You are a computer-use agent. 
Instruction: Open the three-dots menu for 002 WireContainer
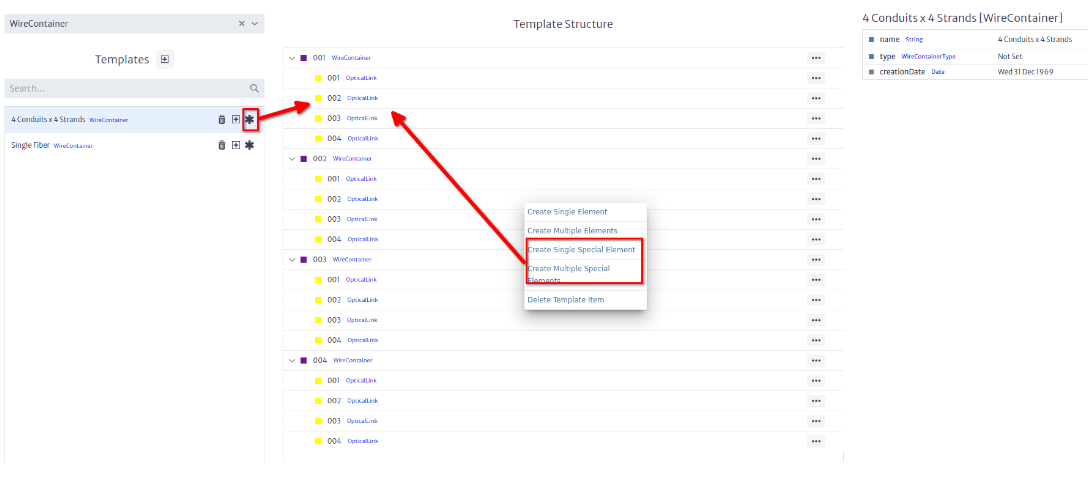click(816, 158)
